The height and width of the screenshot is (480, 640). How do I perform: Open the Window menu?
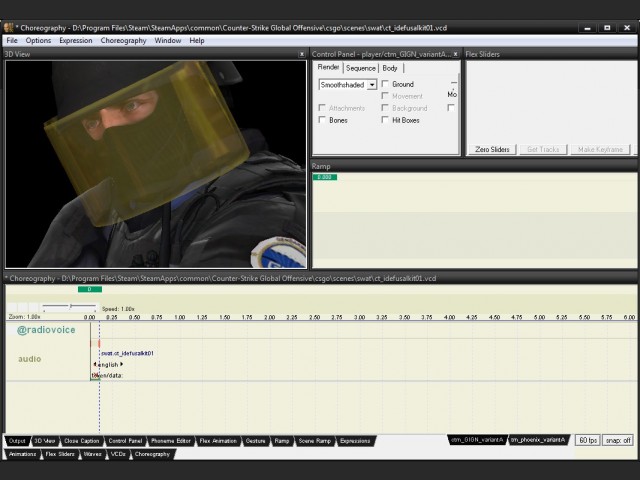pyautogui.click(x=168, y=40)
